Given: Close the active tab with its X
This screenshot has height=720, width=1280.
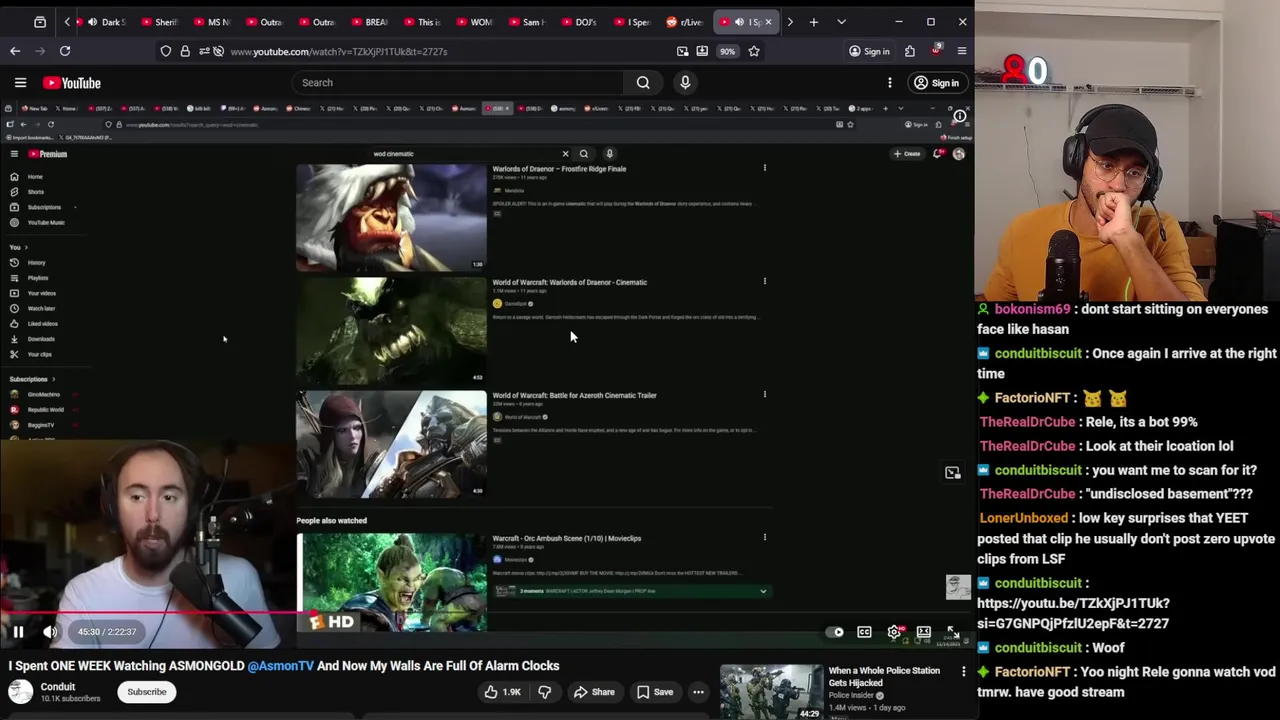Looking at the screenshot, I should [768, 22].
